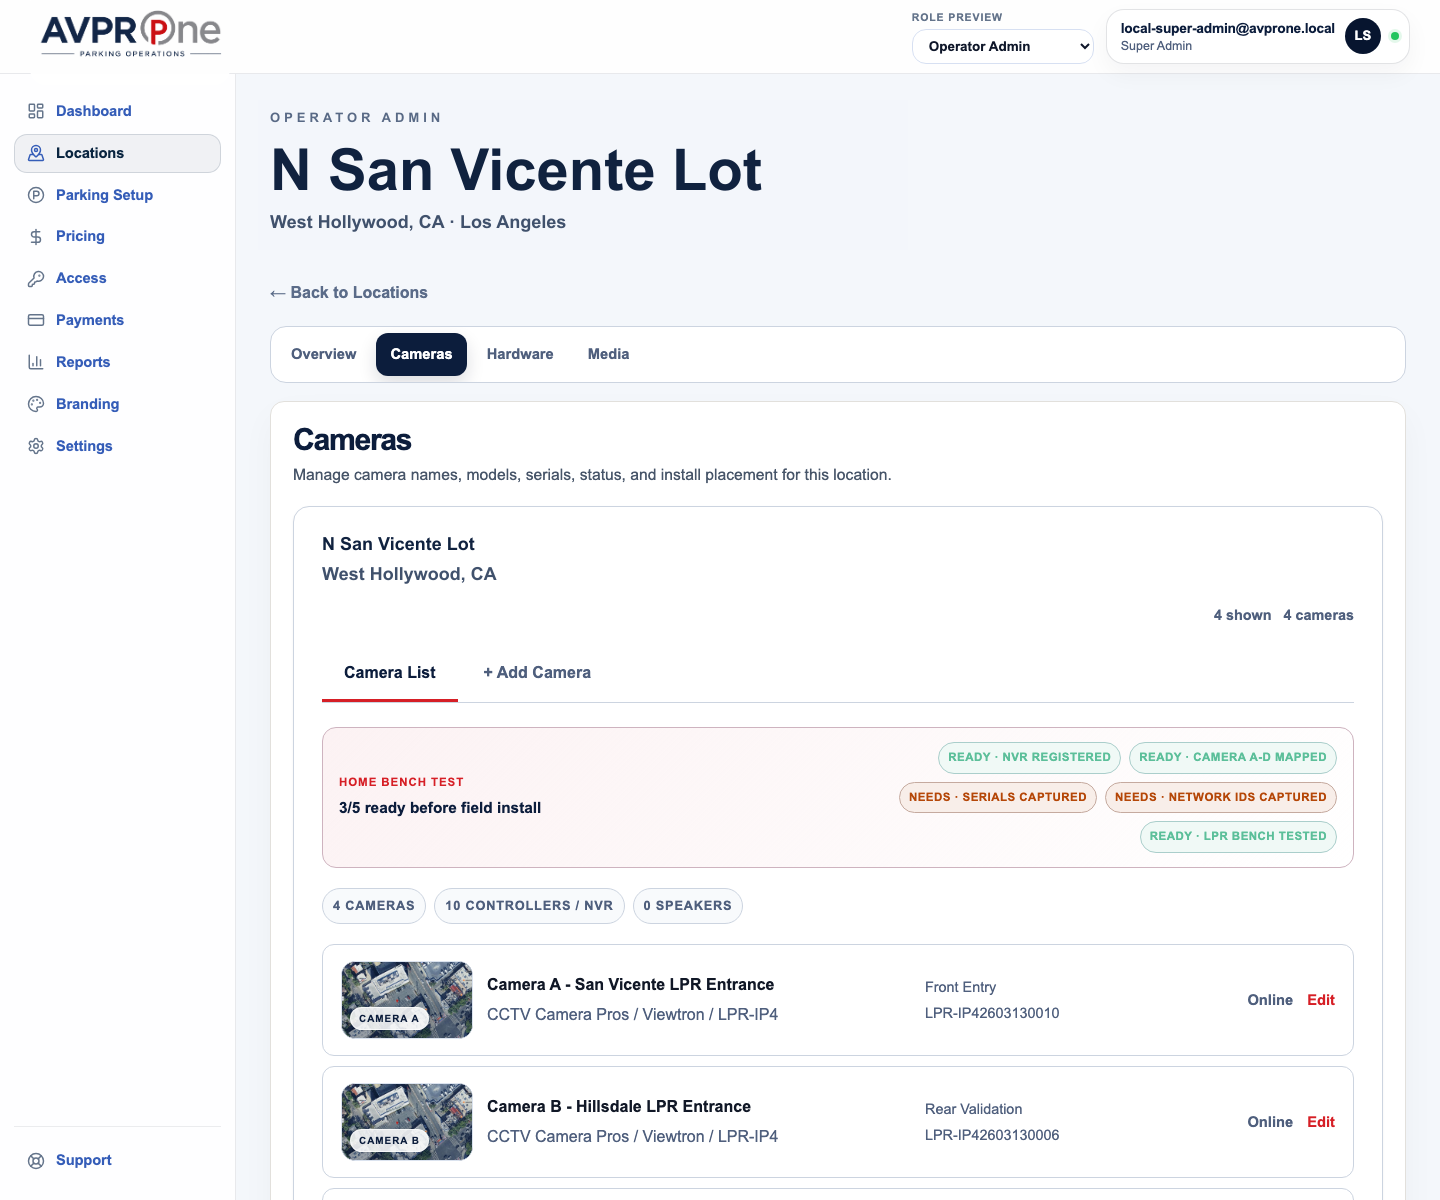
Task: Click the Settings gear icon
Action: click(36, 446)
